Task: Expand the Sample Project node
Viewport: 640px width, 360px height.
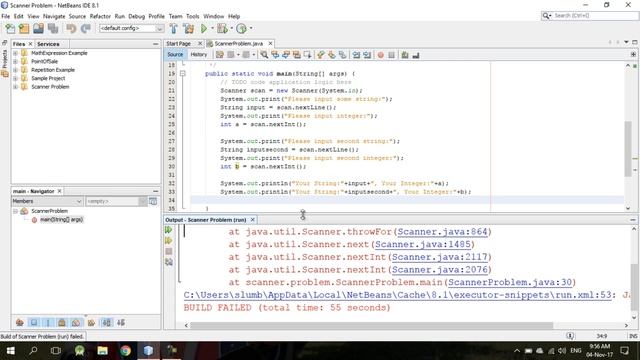Action: 15,78
